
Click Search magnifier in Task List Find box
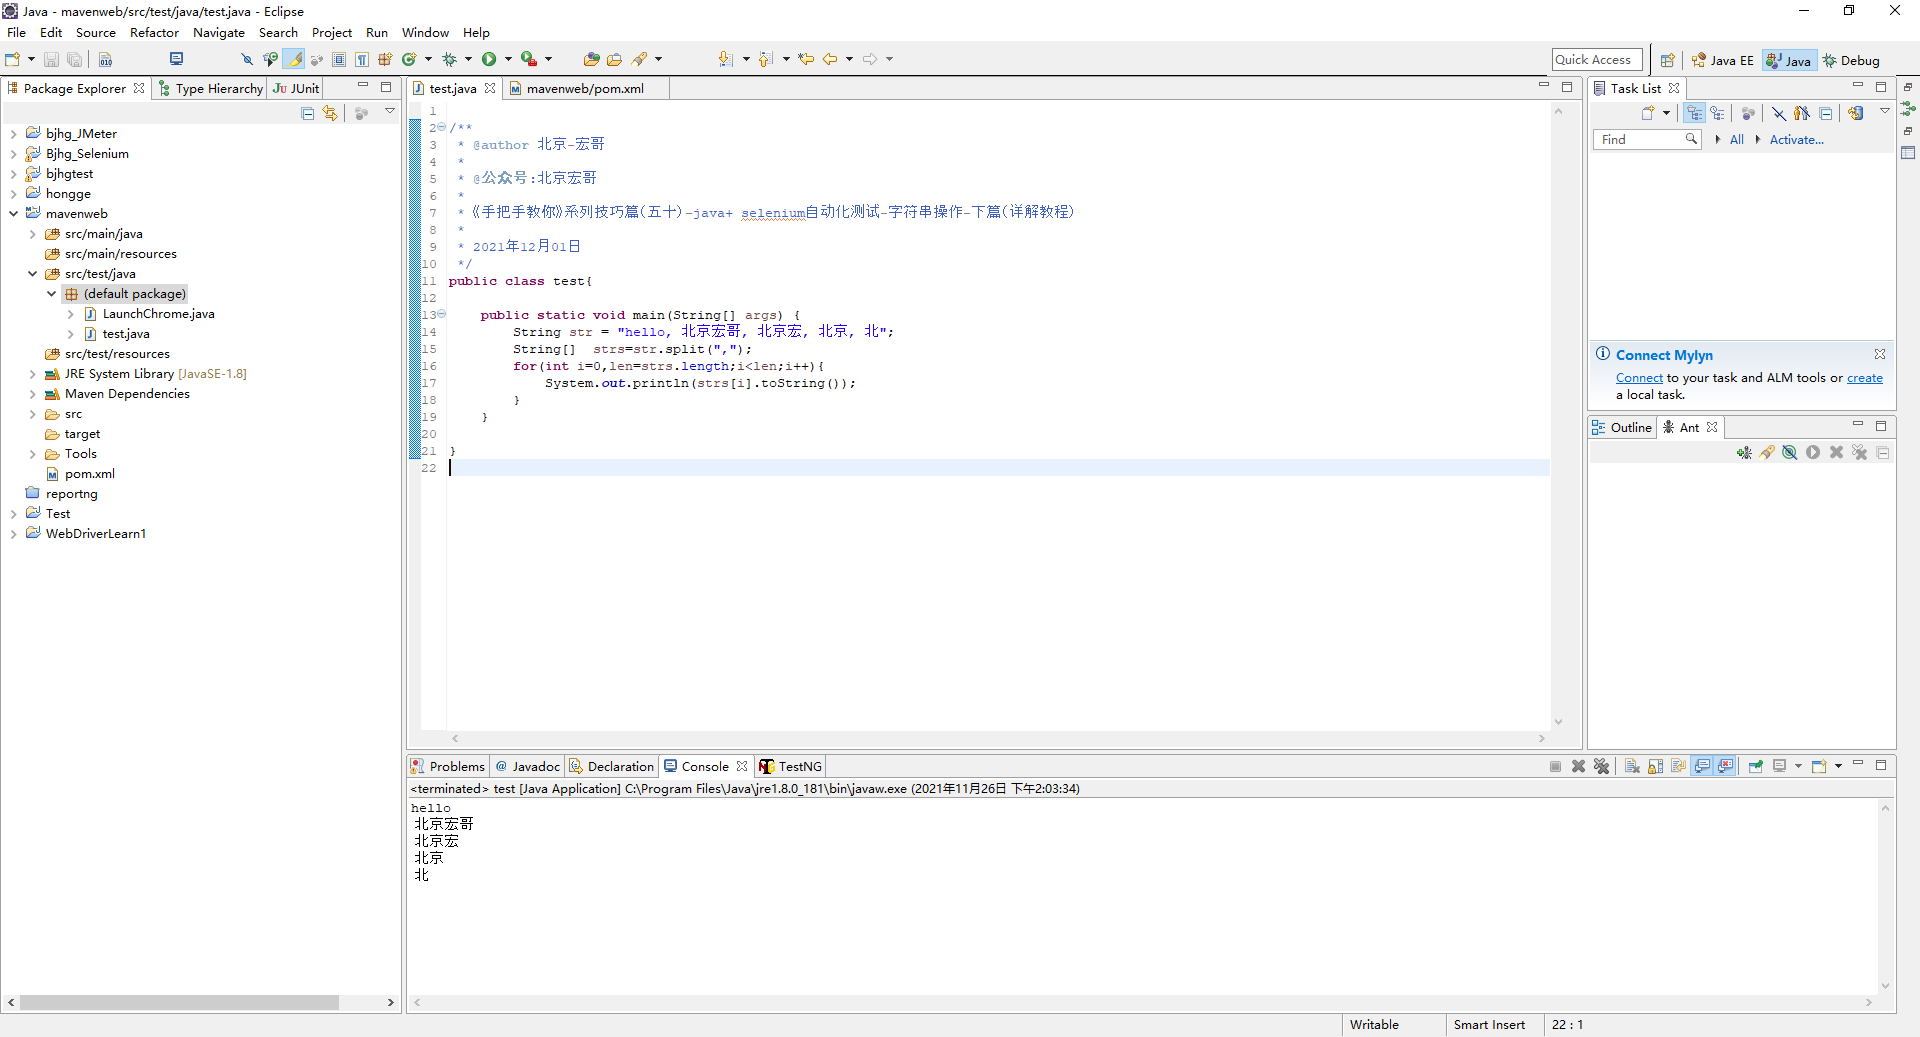[1691, 139]
